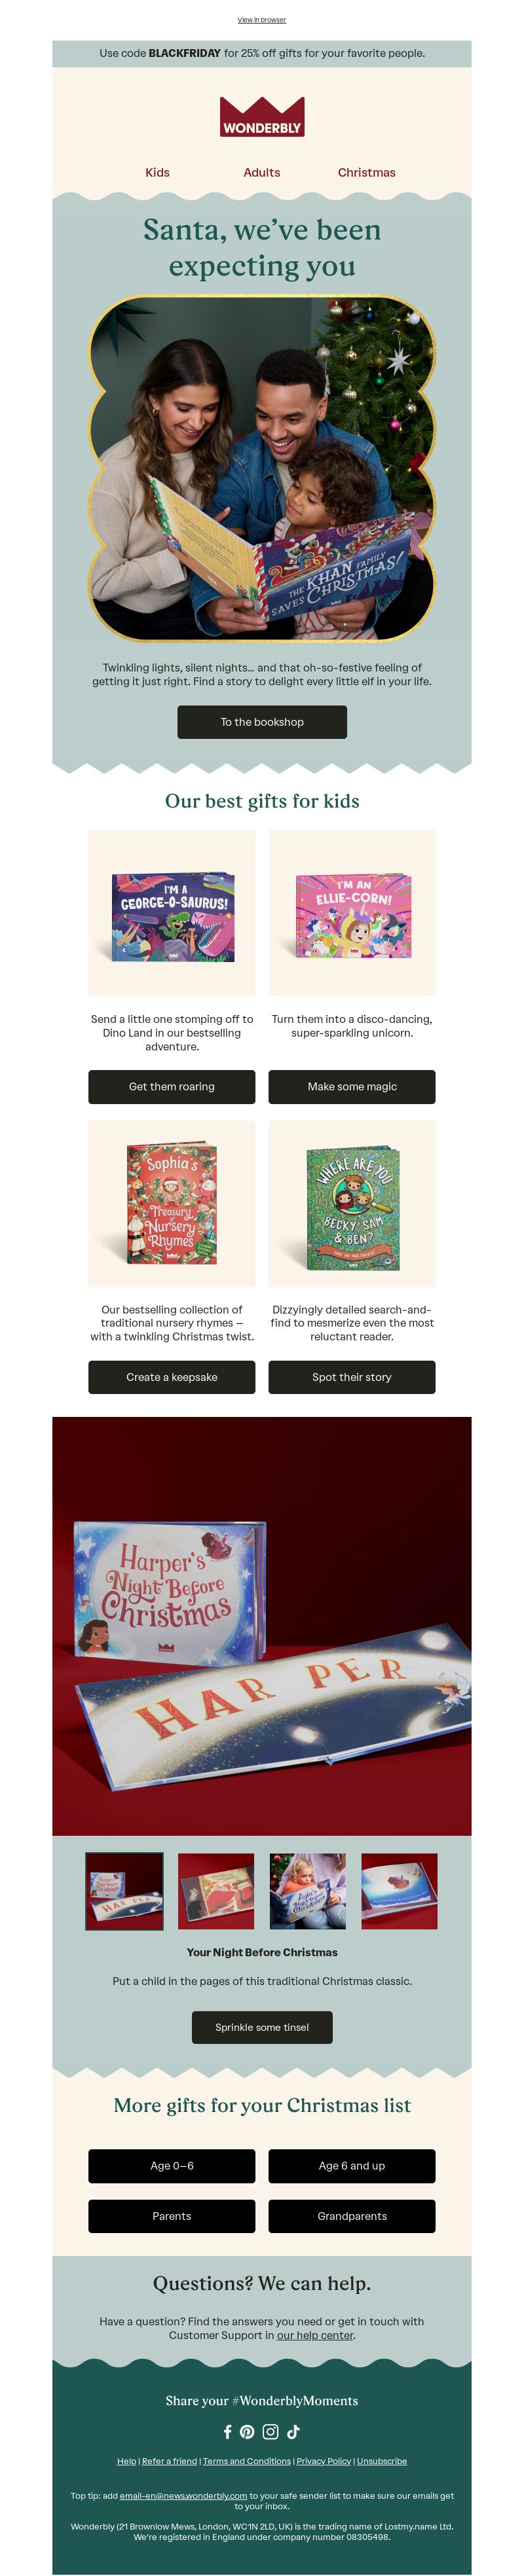Go to the Adults menu item
Image resolution: width=524 pixels, height=2576 pixels.
[x=262, y=172]
